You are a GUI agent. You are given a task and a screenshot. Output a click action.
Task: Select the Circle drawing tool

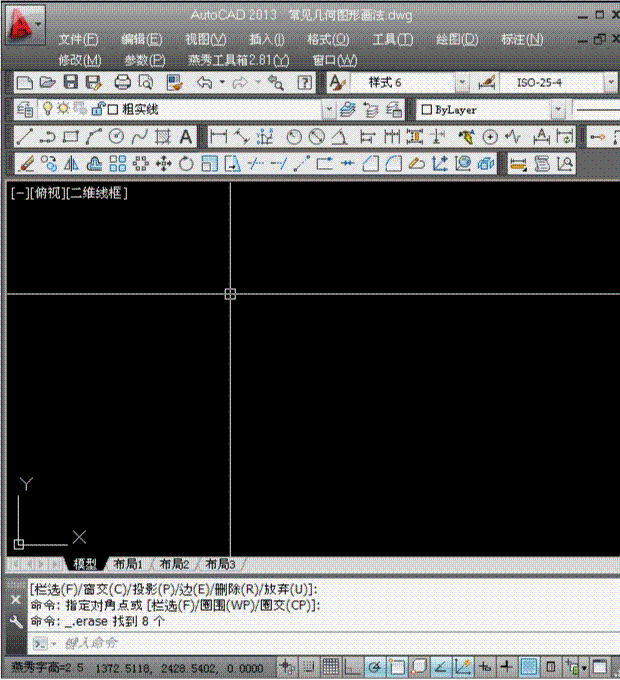coord(116,137)
